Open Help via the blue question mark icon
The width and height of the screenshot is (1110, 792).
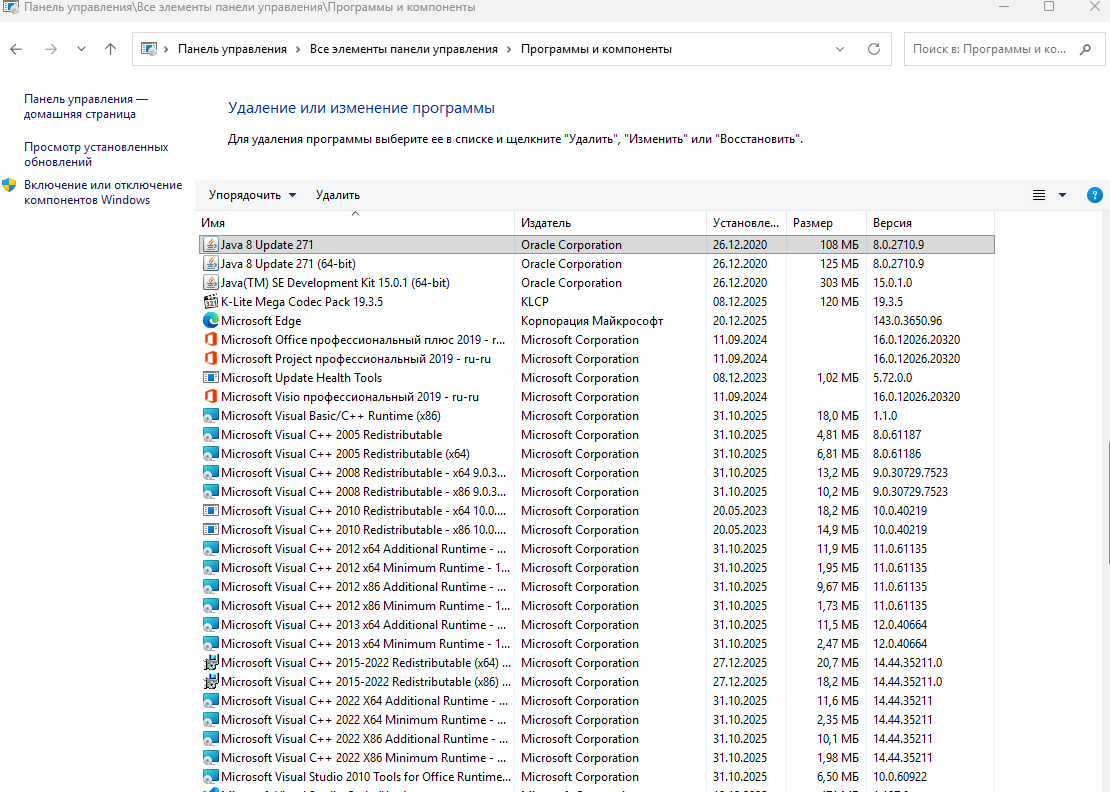(1094, 195)
